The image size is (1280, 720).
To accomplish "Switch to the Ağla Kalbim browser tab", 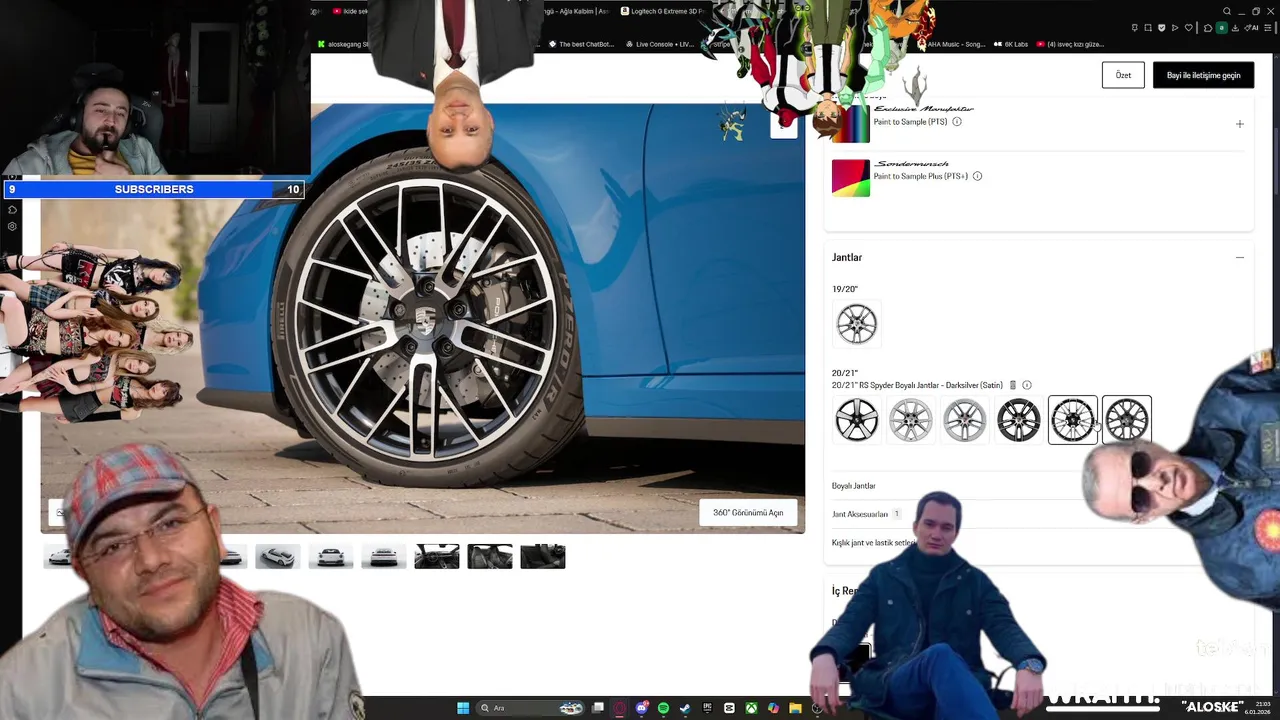I will (575, 11).
